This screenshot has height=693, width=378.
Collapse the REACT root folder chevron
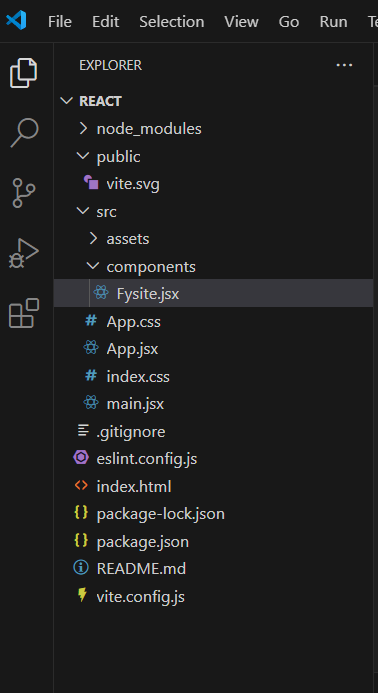tap(66, 101)
